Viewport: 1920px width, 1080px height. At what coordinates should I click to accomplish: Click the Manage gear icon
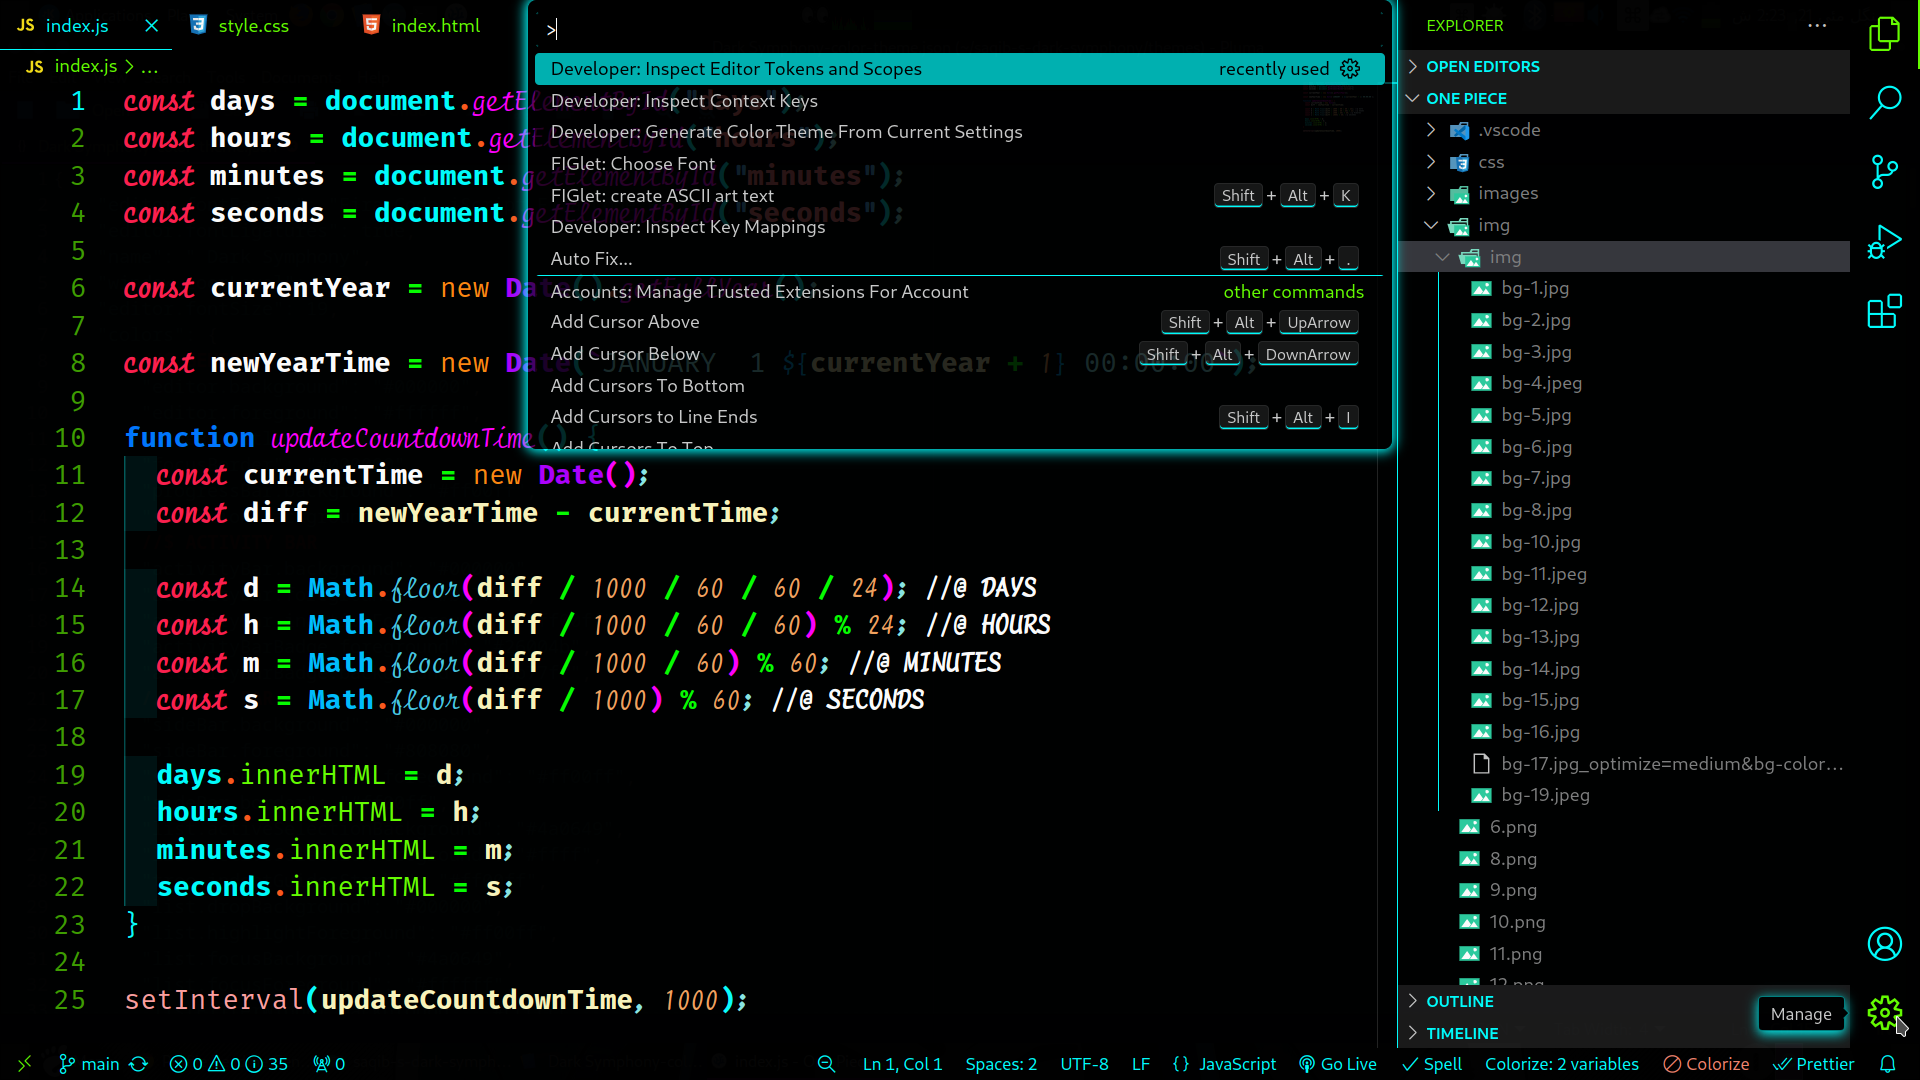[x=1884, y=1013]
